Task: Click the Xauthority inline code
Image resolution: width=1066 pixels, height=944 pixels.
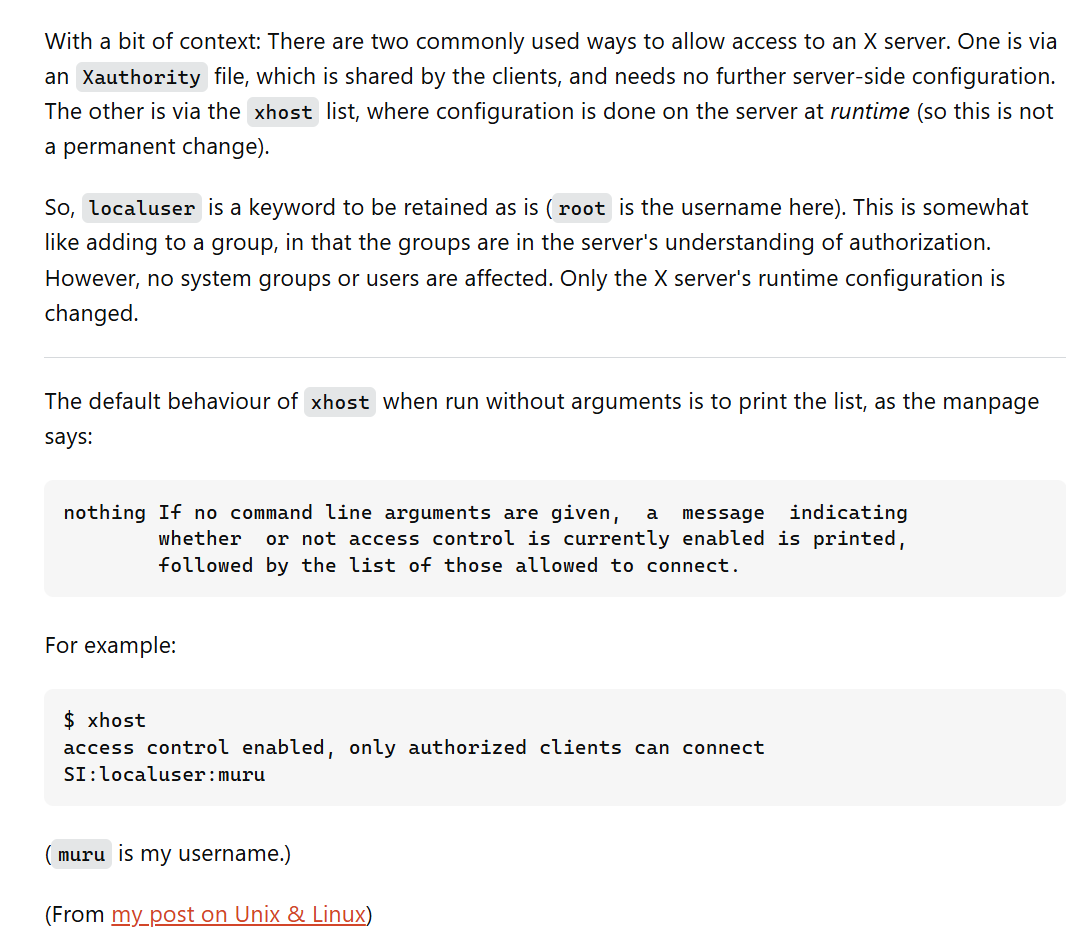Action: 141,77
